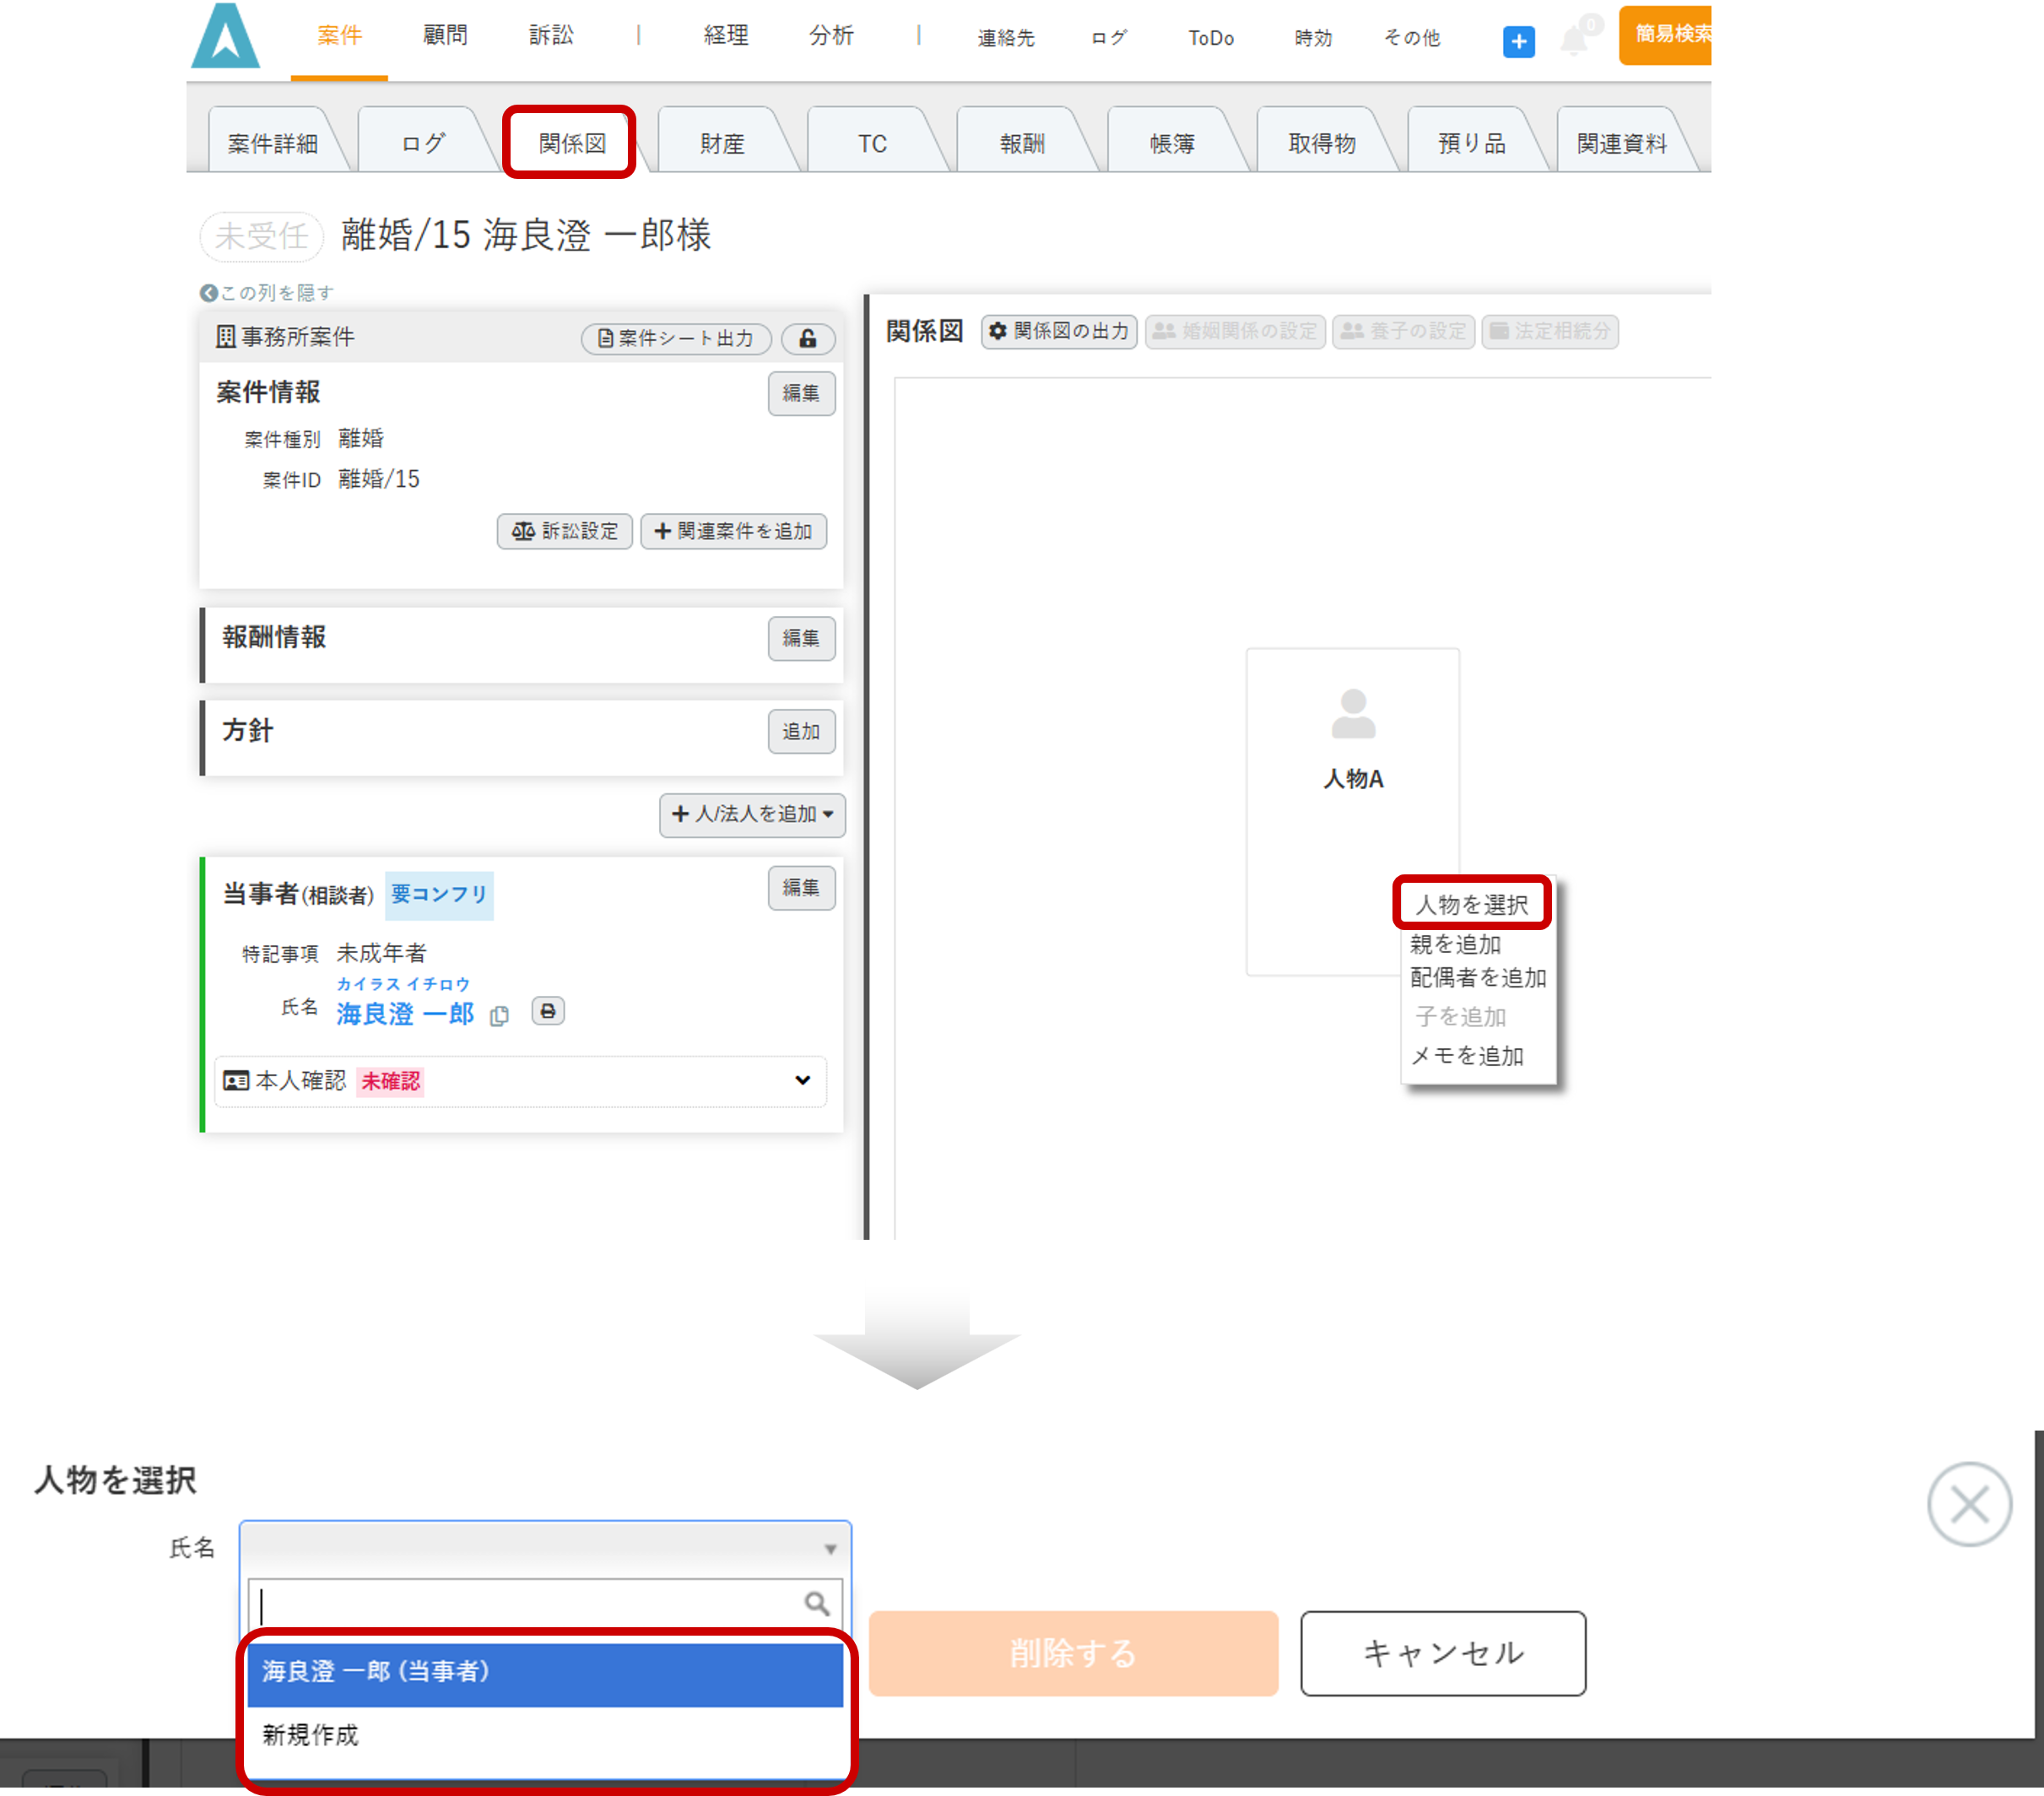The height and width of the screenshot is (1796, 2044).
Task: Edit 案件情報 with 編集 button
Action: [x=801, y=393]
